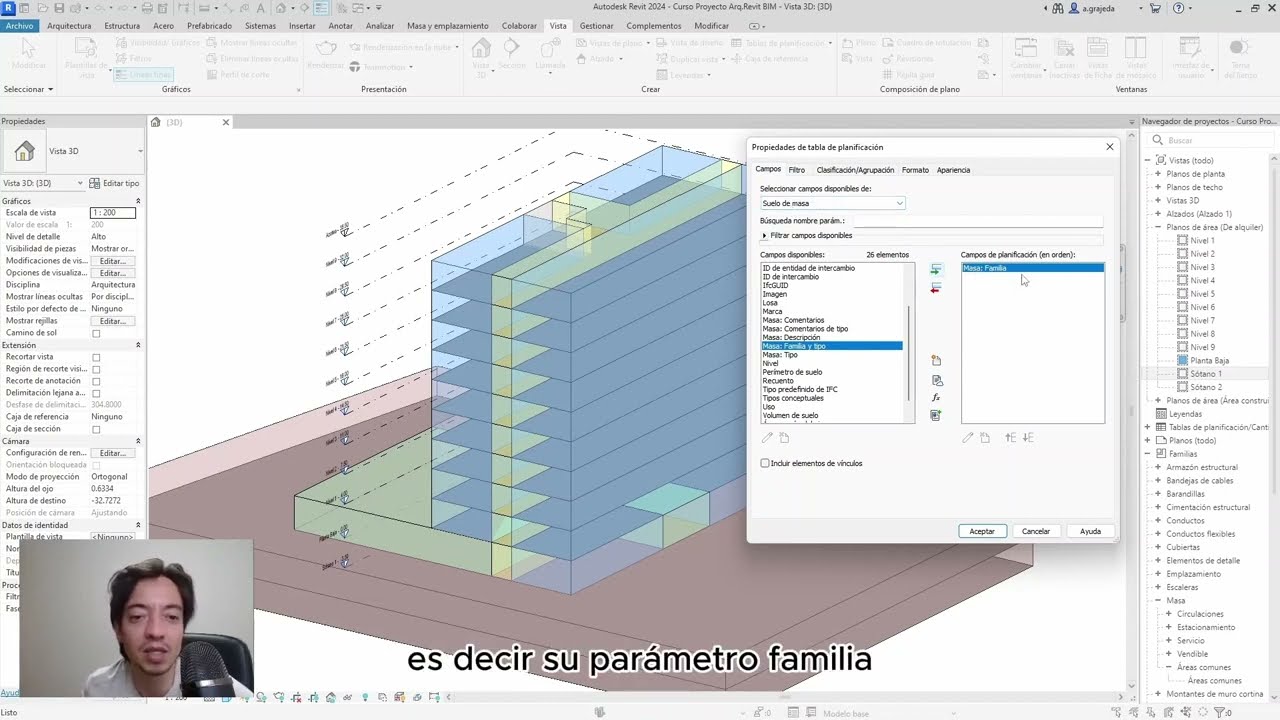Switch to the Filtro tab
The image size is (1280, 720).
[x=796, y=170]
